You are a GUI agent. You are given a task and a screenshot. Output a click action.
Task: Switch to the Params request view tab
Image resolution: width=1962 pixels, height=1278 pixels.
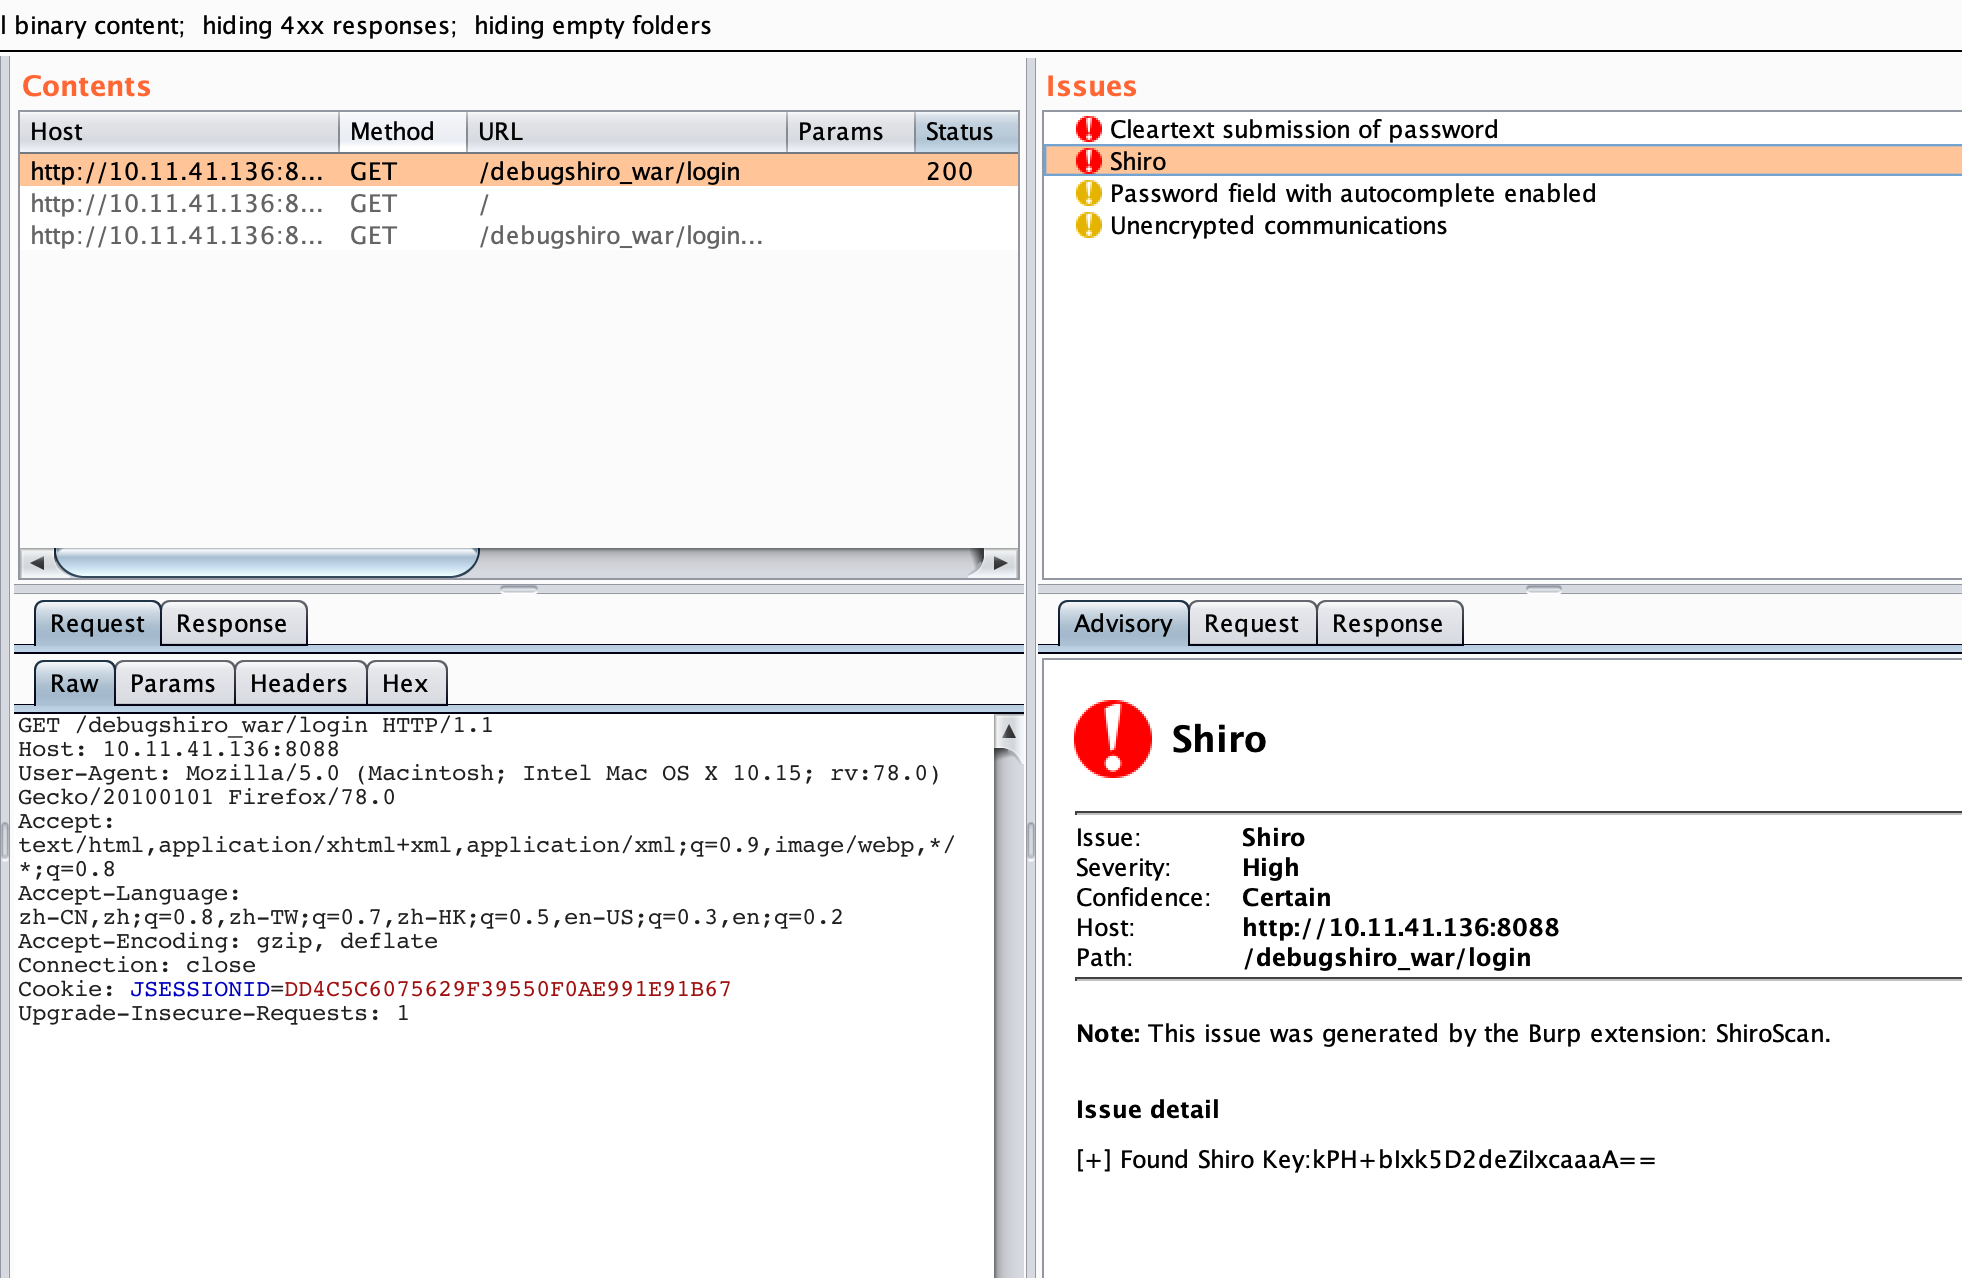click(x=172, y=684)
